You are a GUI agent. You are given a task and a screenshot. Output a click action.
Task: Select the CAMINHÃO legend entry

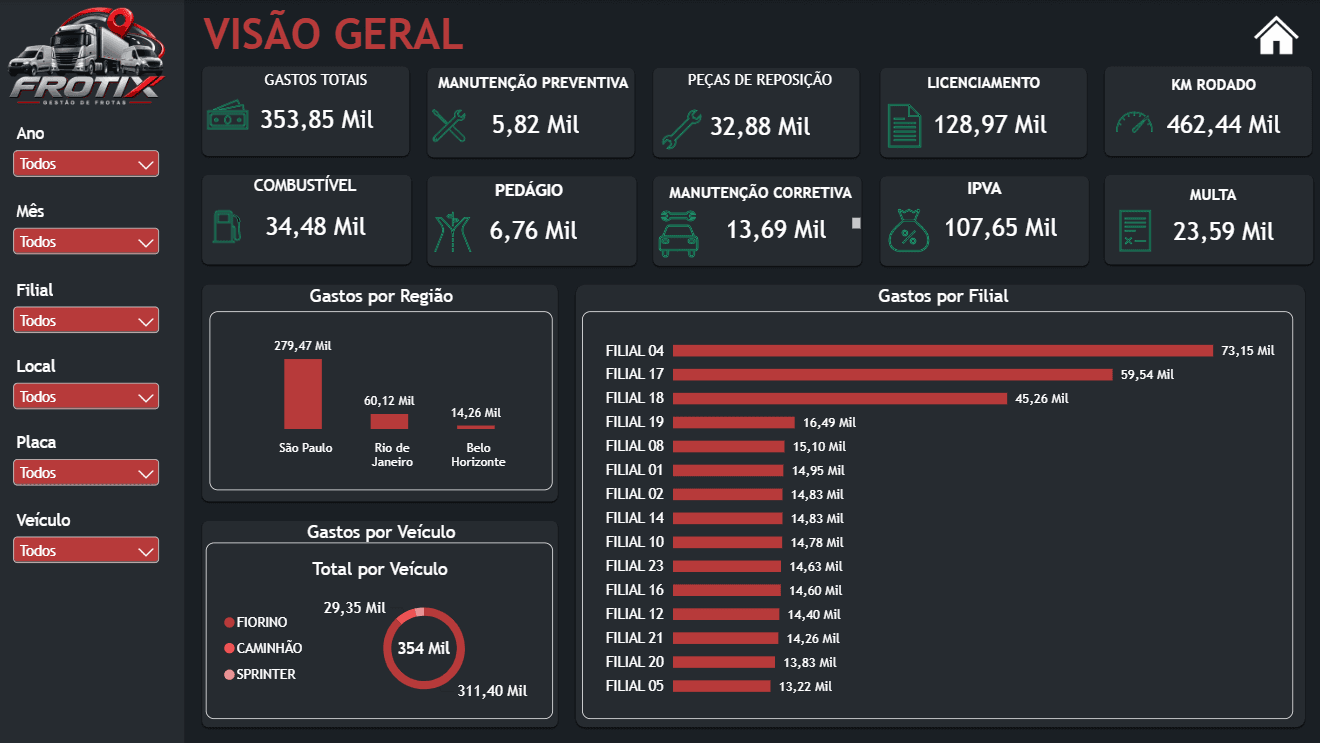click(x=264, y=648)
